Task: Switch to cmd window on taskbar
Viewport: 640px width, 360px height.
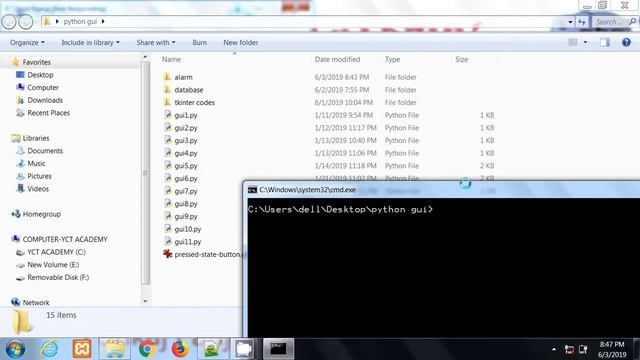Action: (x=278, y=349)
